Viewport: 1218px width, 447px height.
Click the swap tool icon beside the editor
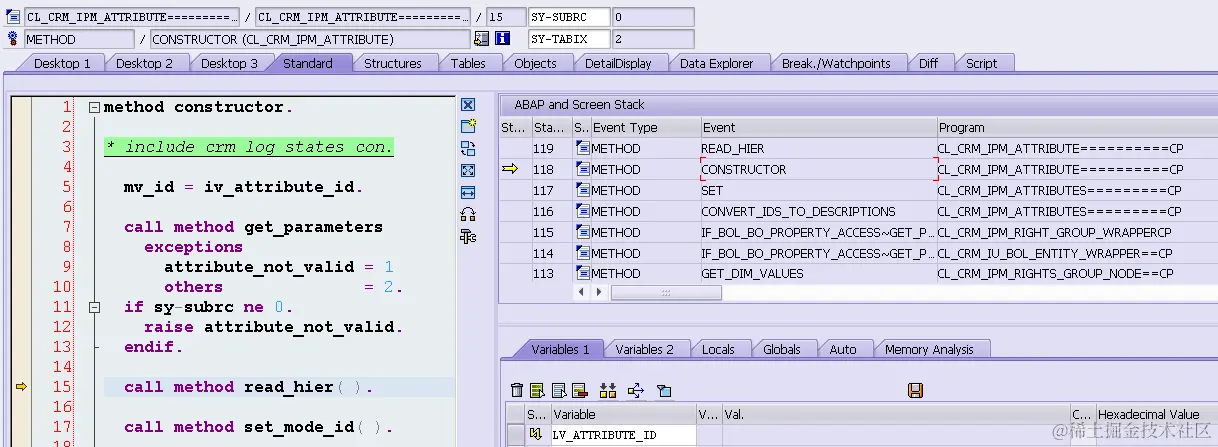coord(468,148)
